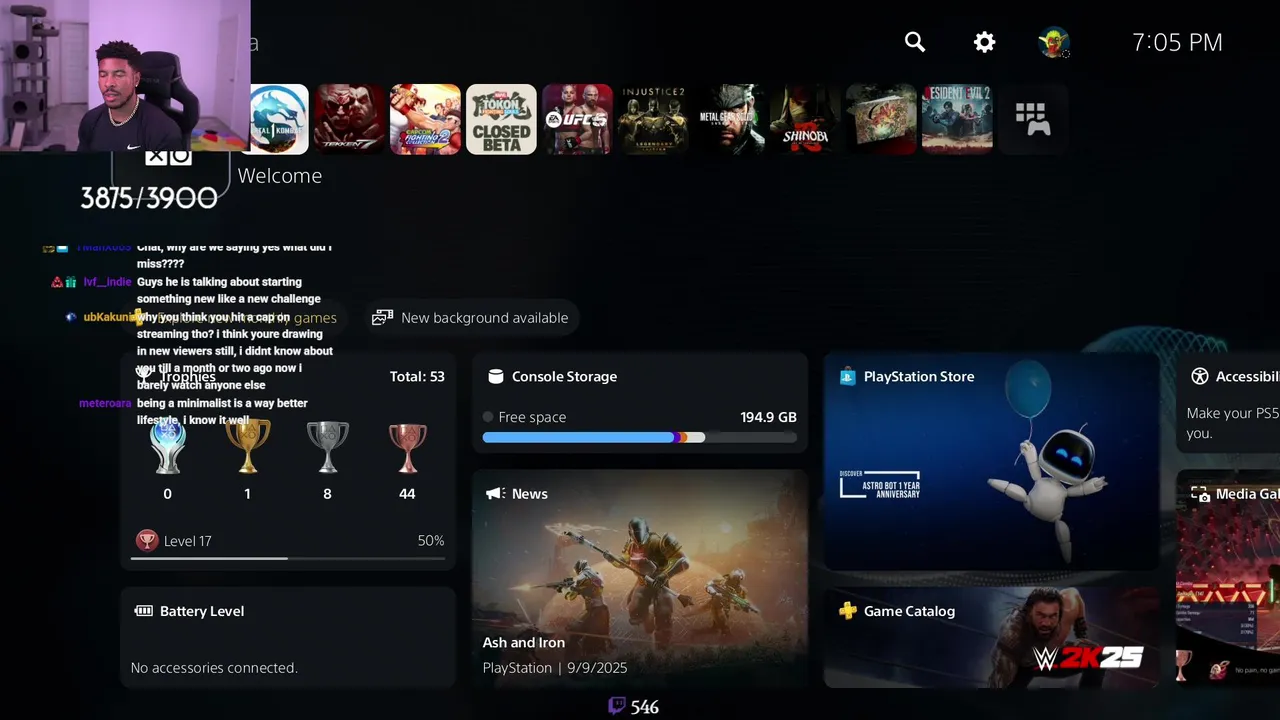Open the Game Library grid icon

tap(1033, 119)
